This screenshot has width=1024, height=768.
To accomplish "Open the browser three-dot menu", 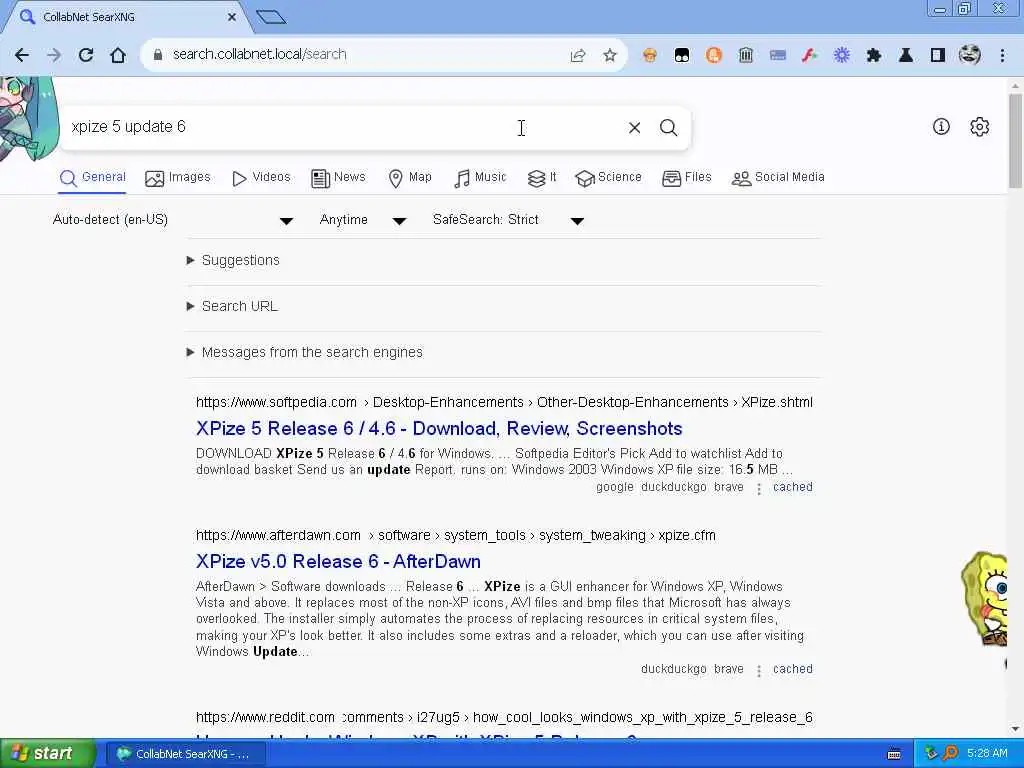I will point(1002,56).
